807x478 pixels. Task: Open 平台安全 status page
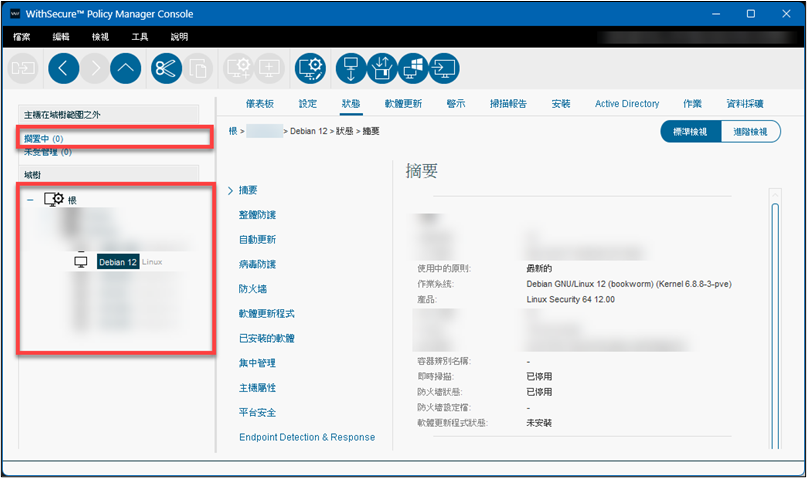pos(257,412)
